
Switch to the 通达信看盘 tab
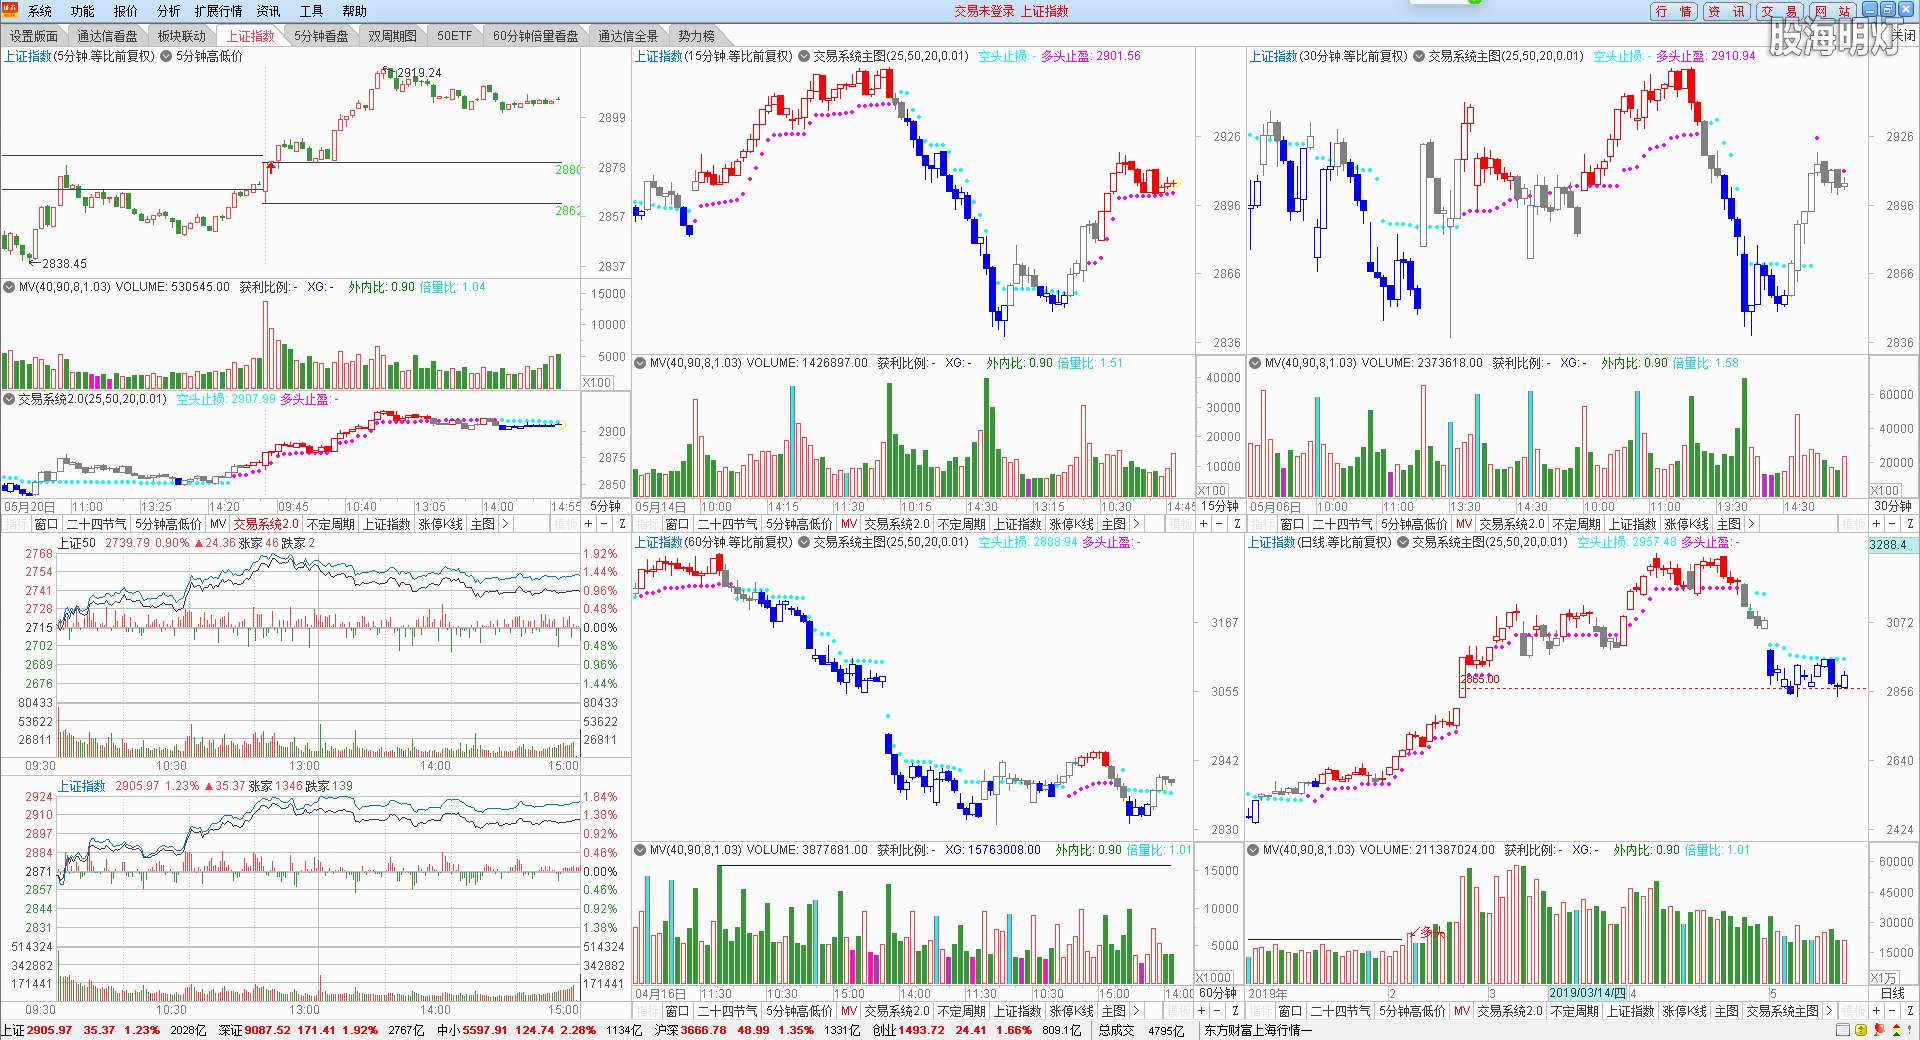coord(107,36)
